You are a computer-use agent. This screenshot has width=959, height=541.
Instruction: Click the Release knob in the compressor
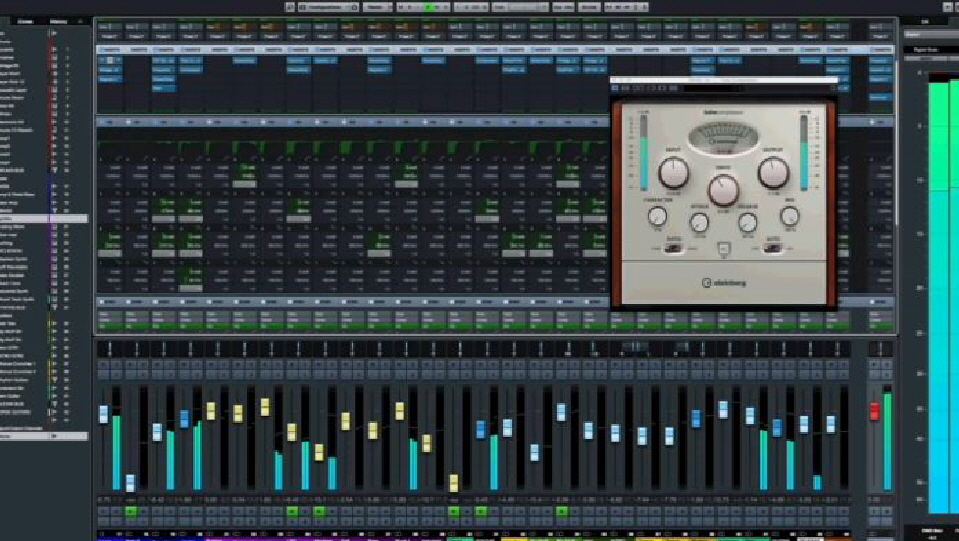pyautogui.click(x=747, y=222)
